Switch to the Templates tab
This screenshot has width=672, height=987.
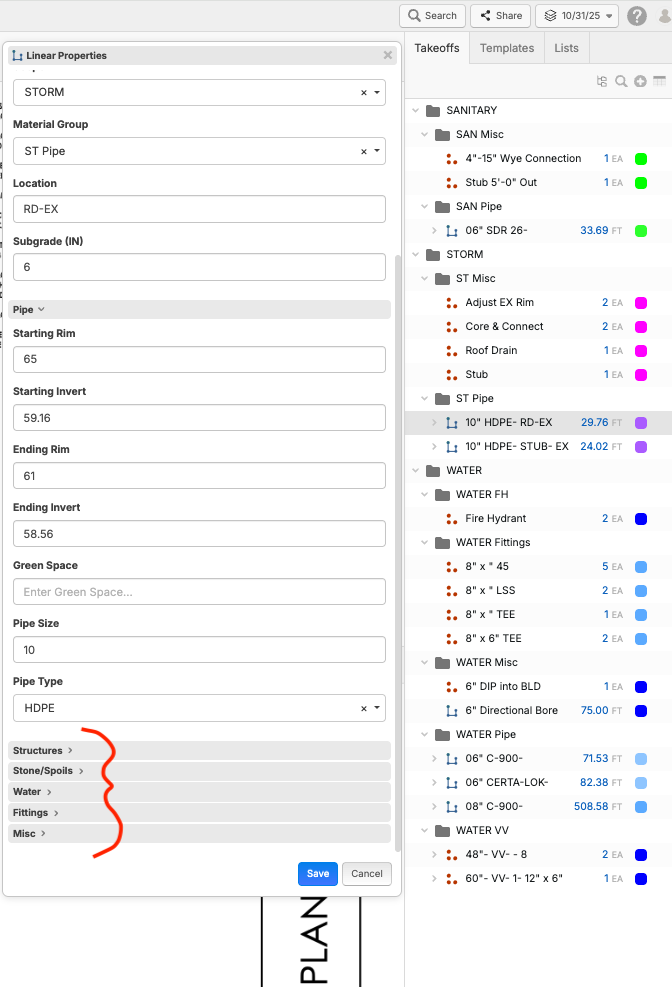pyautogui.click(x=507, y=48)
